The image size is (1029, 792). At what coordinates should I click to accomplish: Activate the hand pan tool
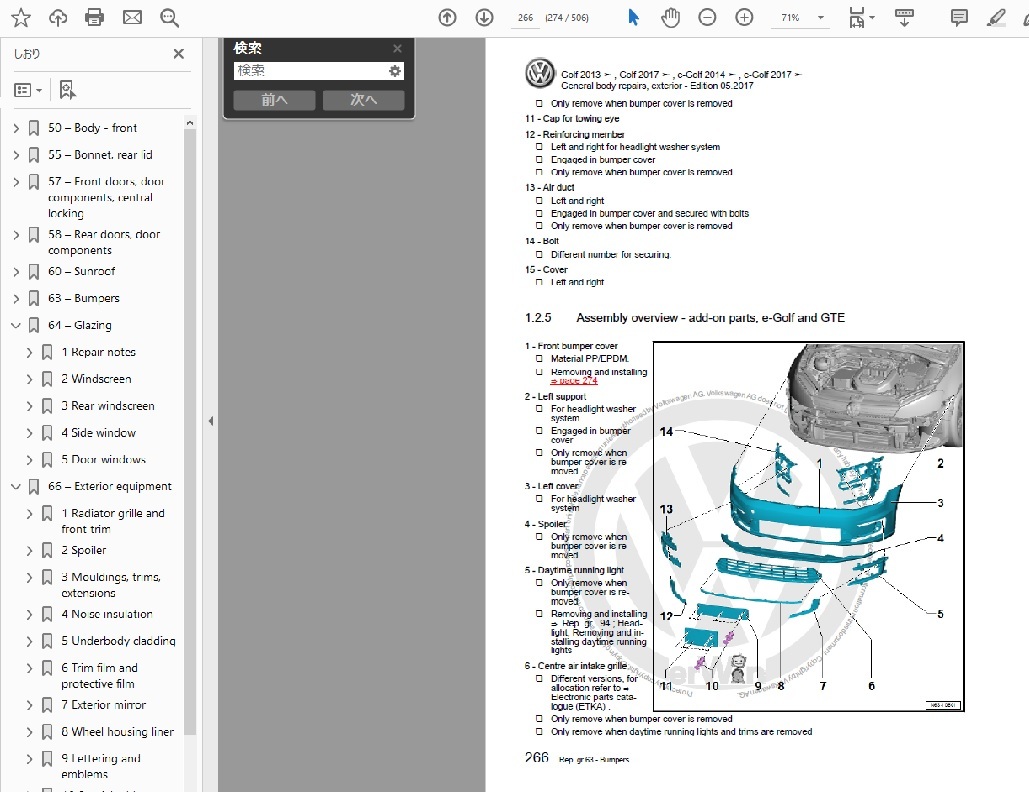(x=670, y=18)
